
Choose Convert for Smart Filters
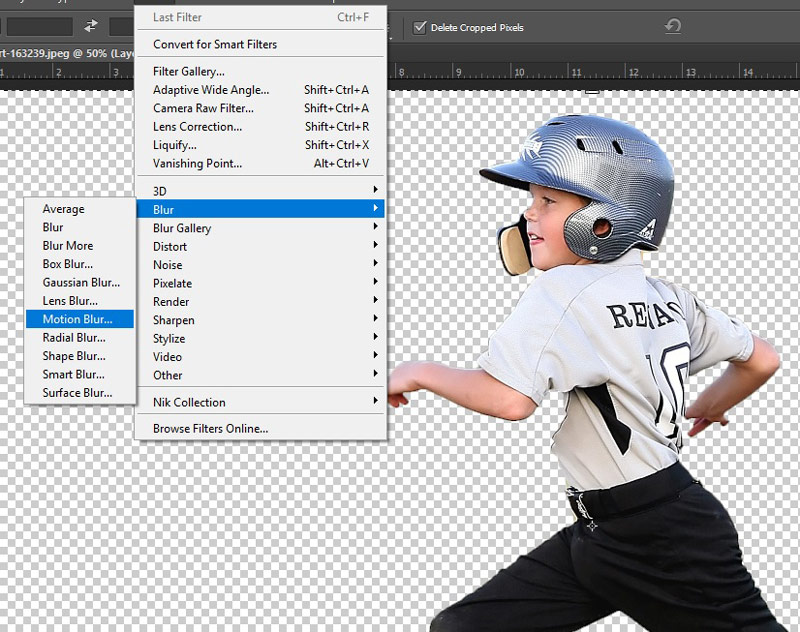click(215, 44)
